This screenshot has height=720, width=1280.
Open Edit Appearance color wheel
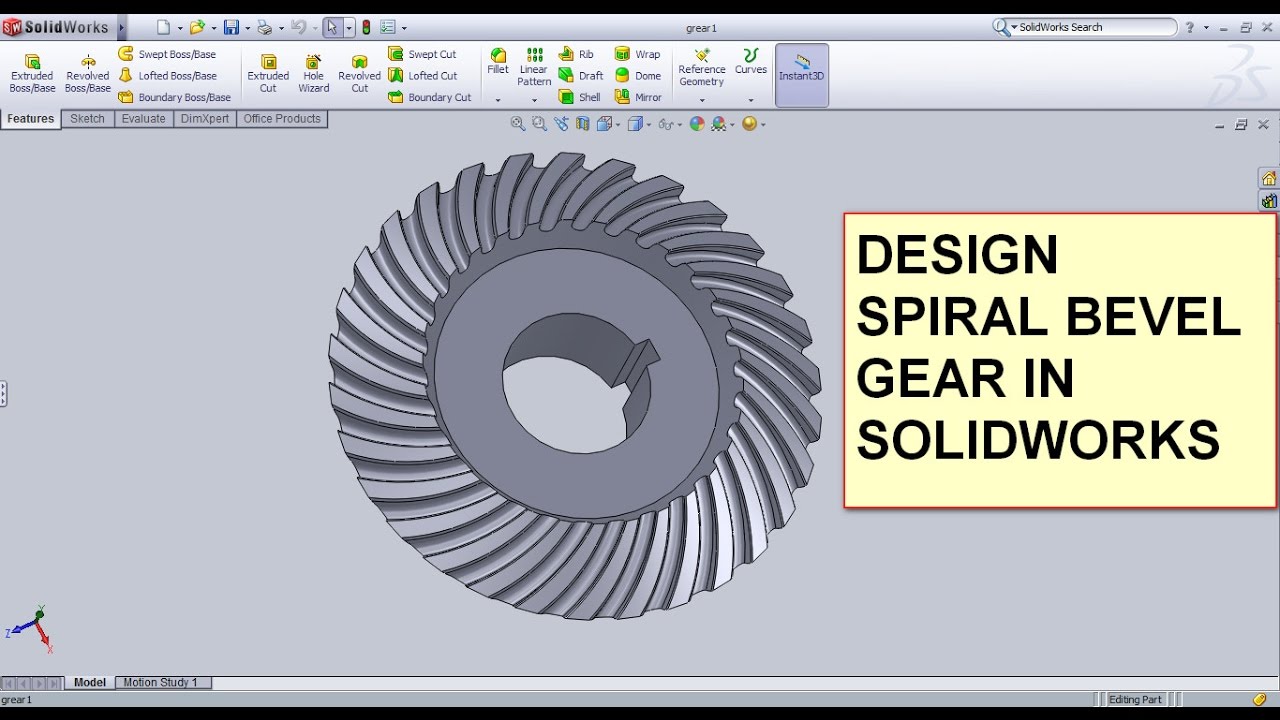[x=697, y=124]
